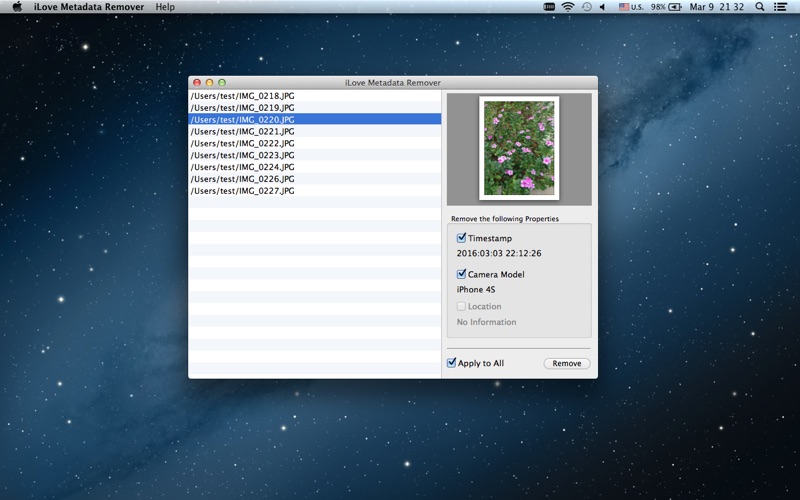800x500 pixels.
Task: Check the 98% battery indicator
Action: pos(666,7)
